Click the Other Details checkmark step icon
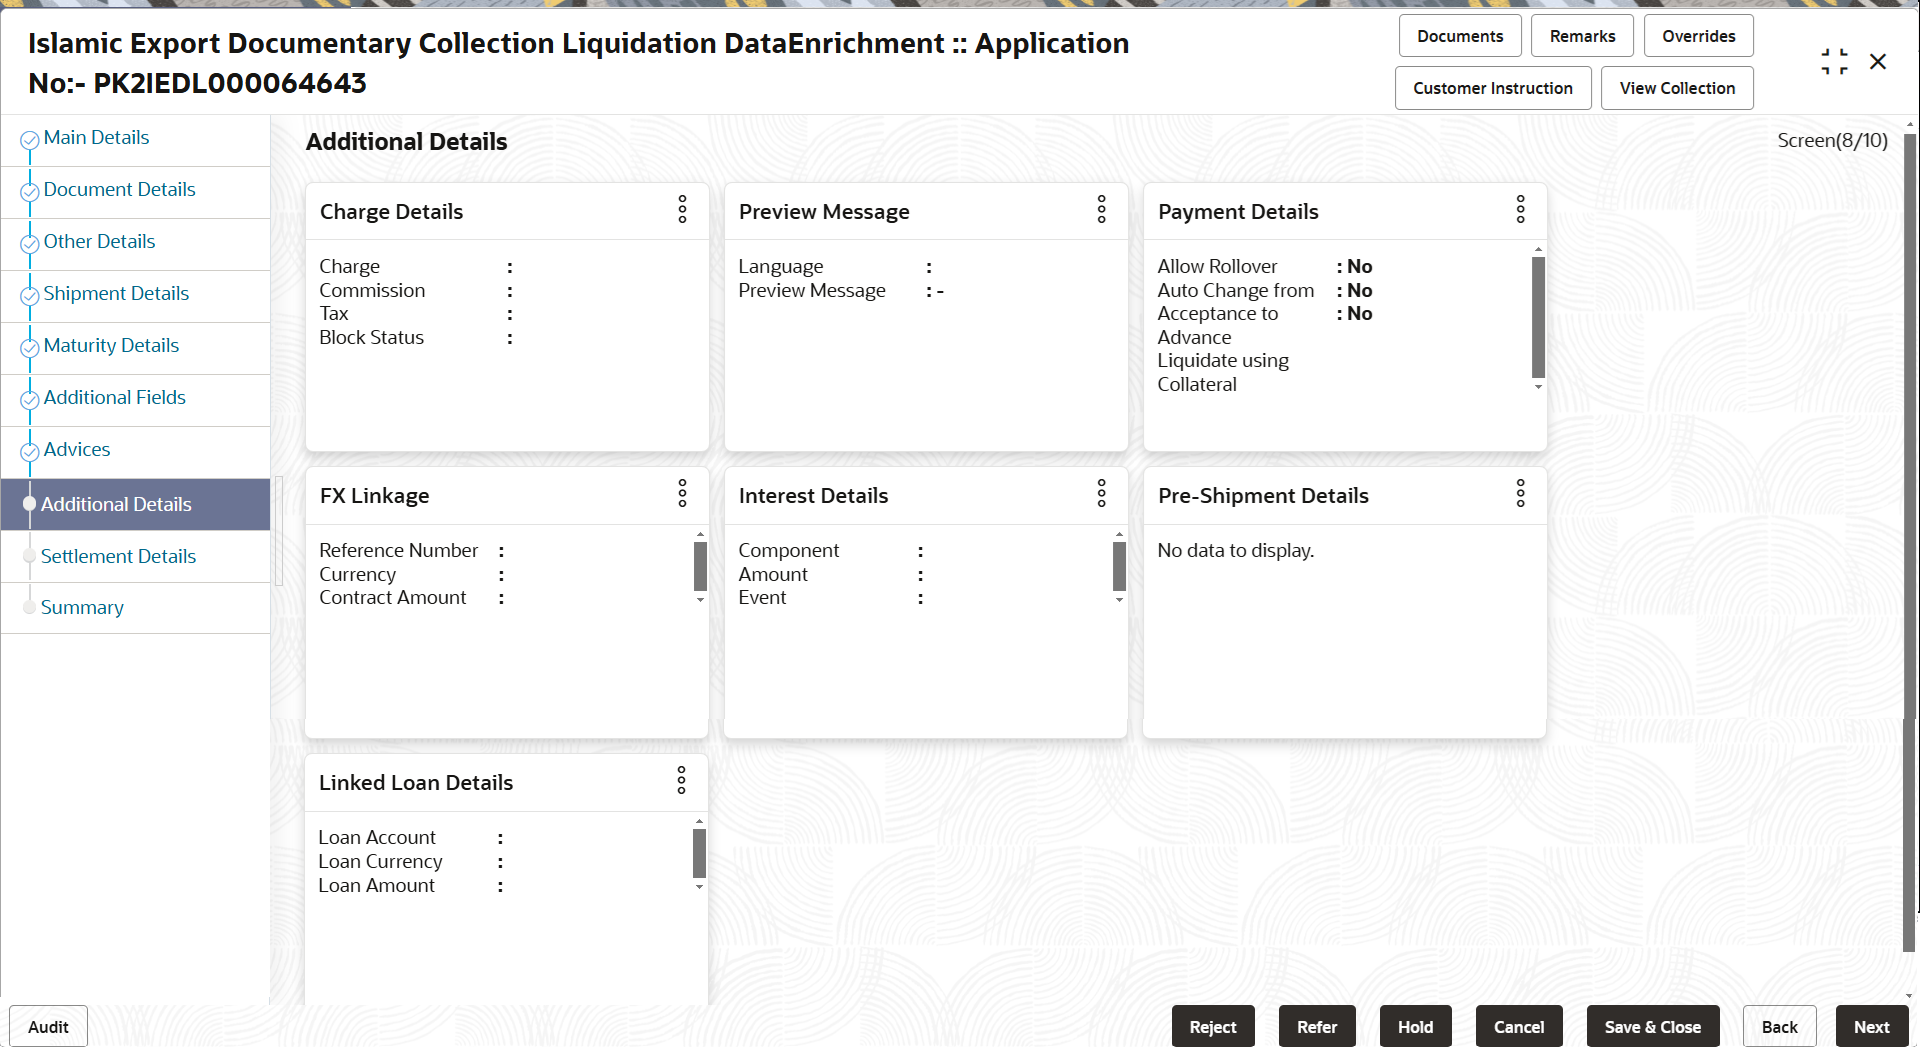Screen dimensions: 1920x1052 [x=30, y=244]
